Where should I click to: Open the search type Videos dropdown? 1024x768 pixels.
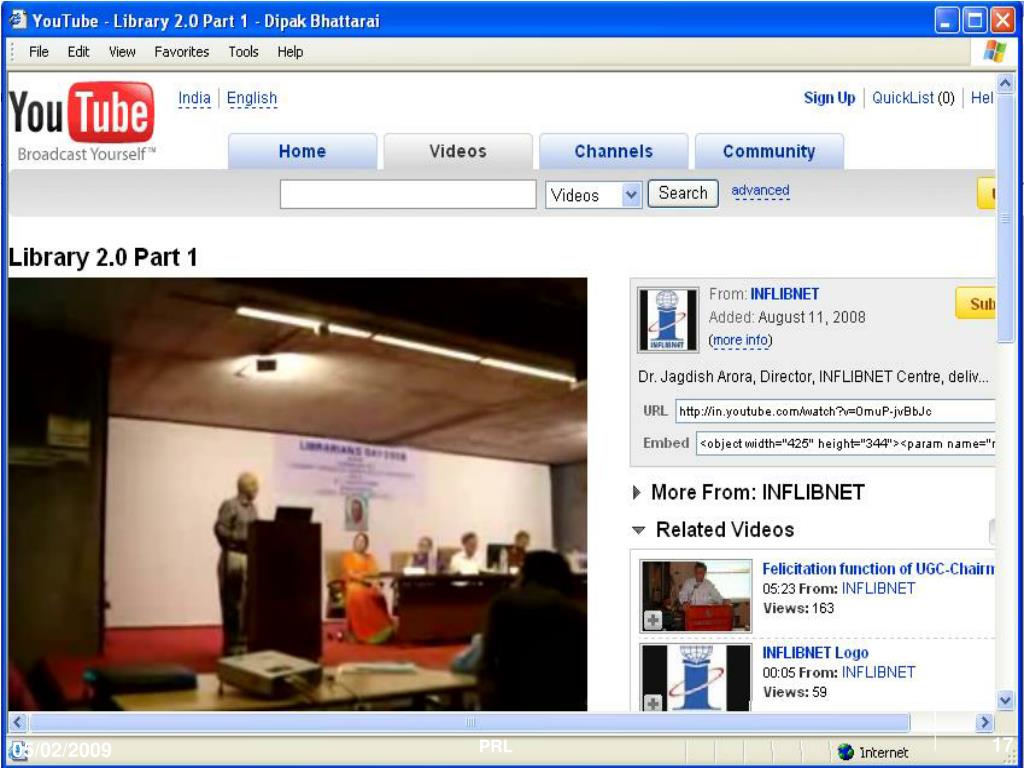tap(594, 195)
